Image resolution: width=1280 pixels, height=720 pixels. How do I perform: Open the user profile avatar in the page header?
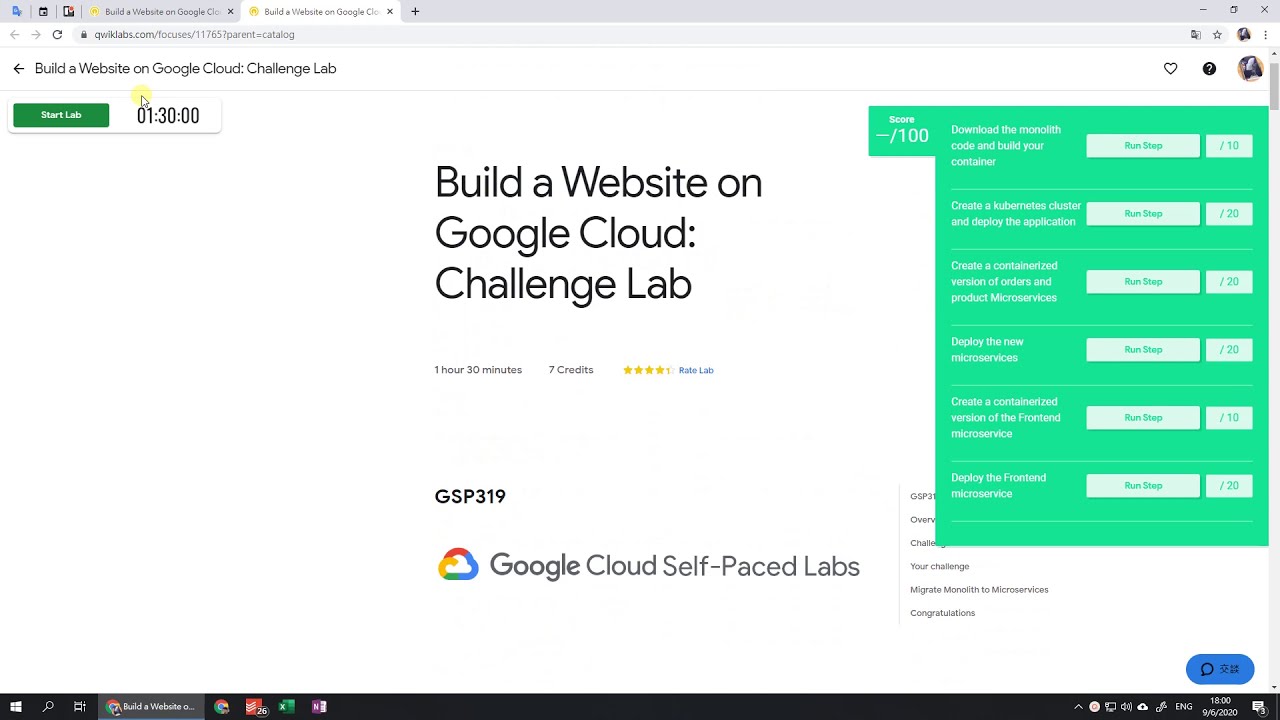[1250, 69]
